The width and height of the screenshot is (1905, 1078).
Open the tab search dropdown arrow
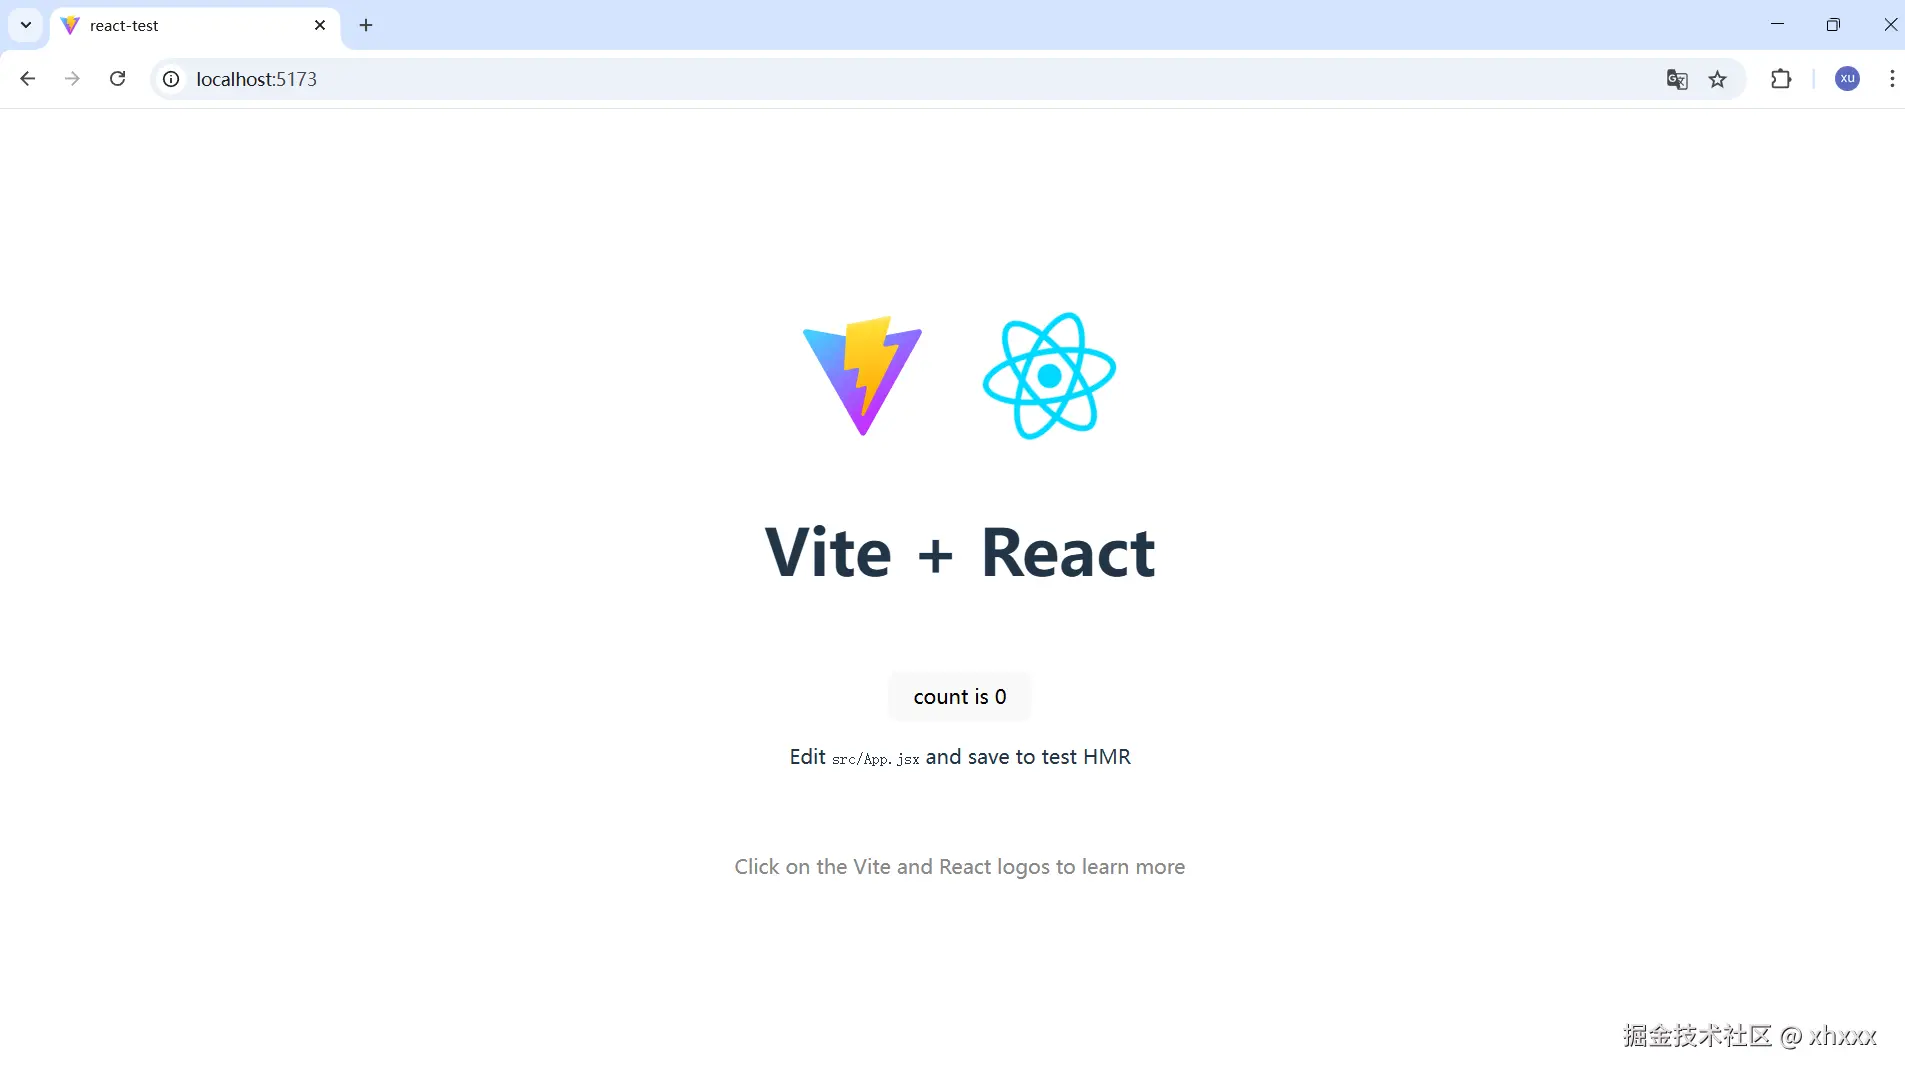pos(26,25)
